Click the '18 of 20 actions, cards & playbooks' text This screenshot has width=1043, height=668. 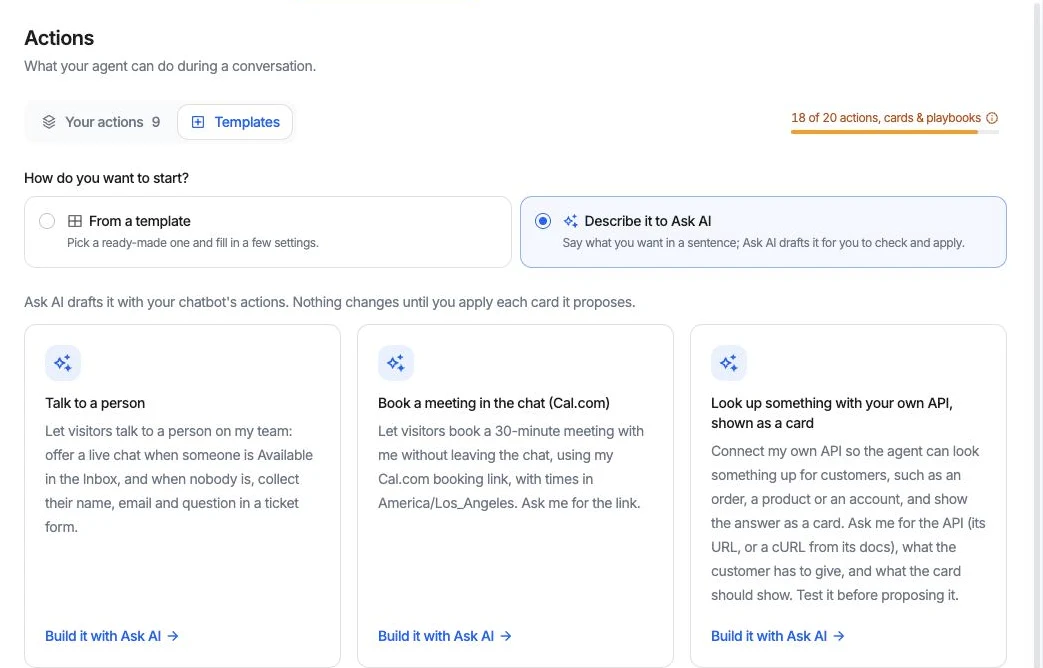click(886, 118)
